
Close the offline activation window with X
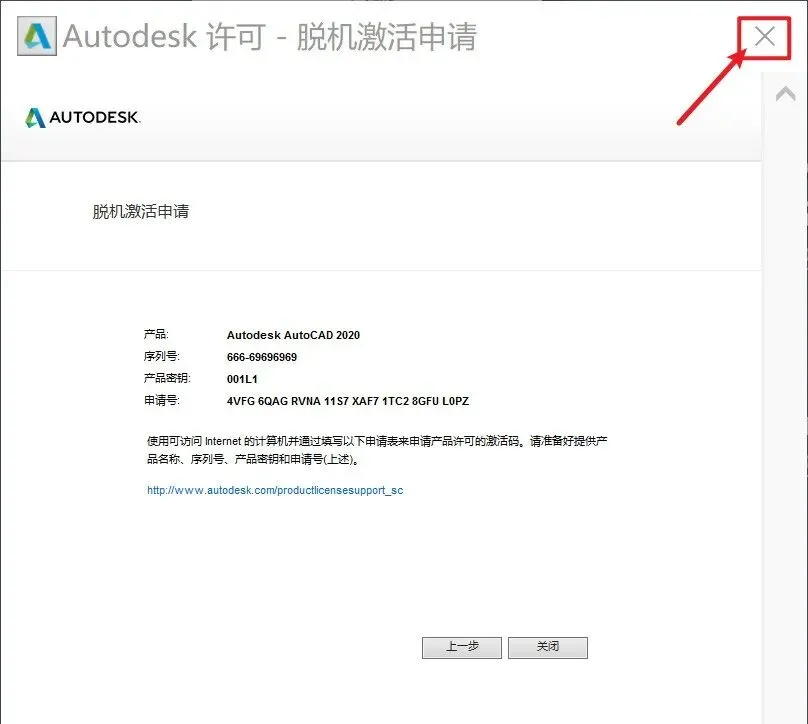click(x=765, y=37)
